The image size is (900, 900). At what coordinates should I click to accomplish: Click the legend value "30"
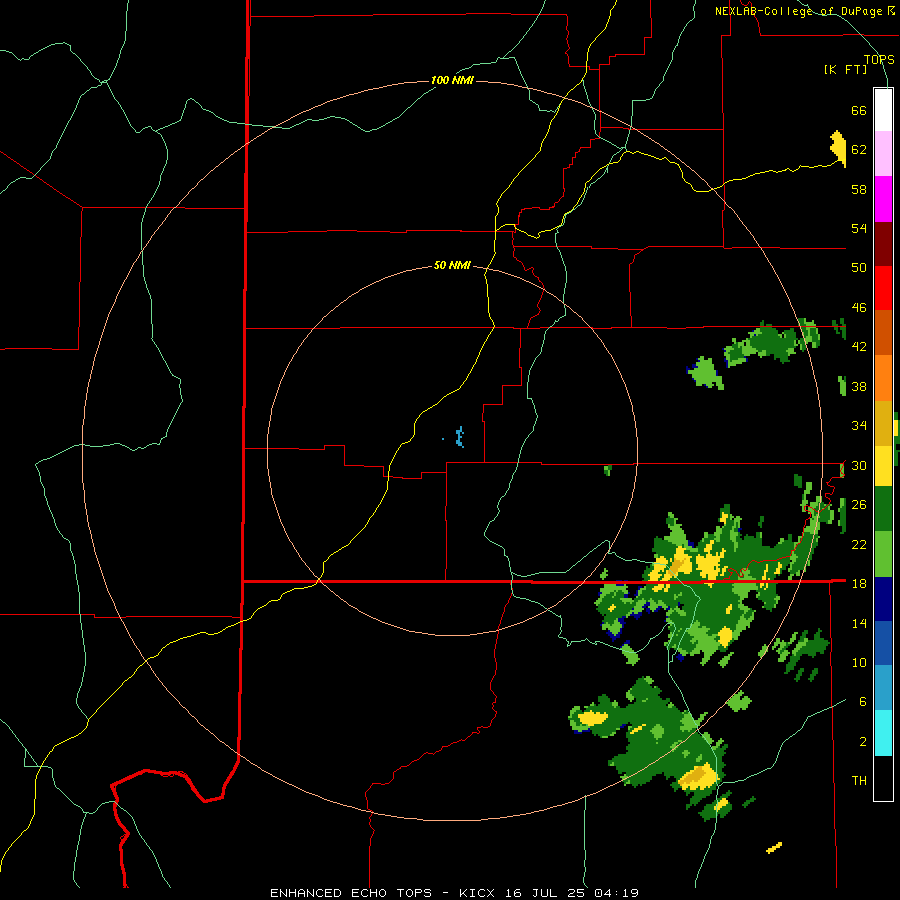(859, 465)
